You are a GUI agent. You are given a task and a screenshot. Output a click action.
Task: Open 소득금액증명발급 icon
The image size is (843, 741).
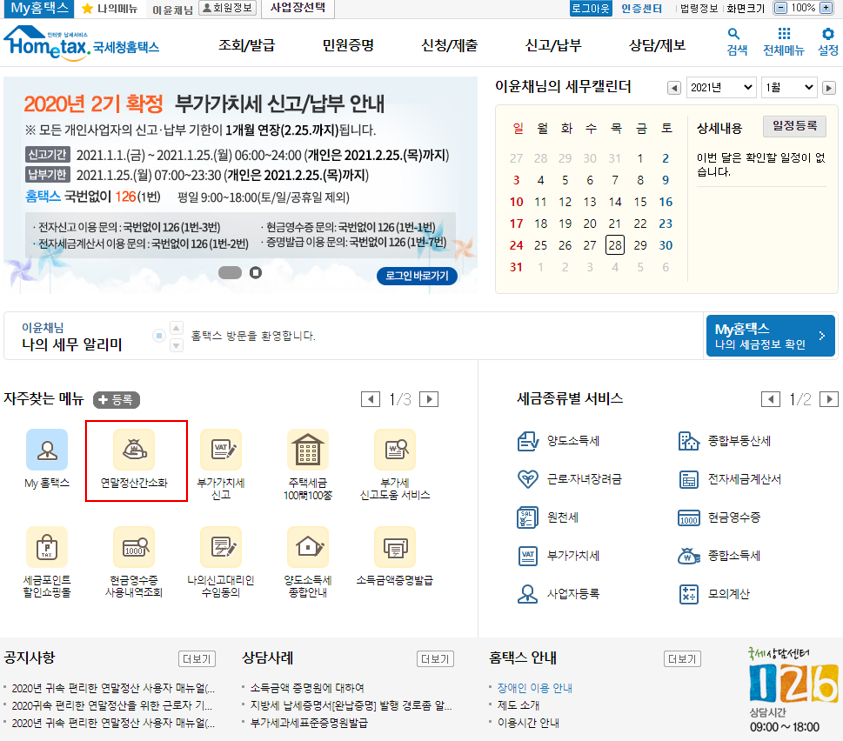click(395, 547)
